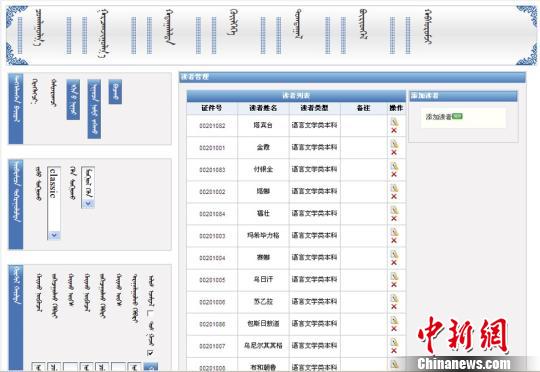Delete reader record 00201084
Viewport: 540px width, 372px height.
[394, 218]
